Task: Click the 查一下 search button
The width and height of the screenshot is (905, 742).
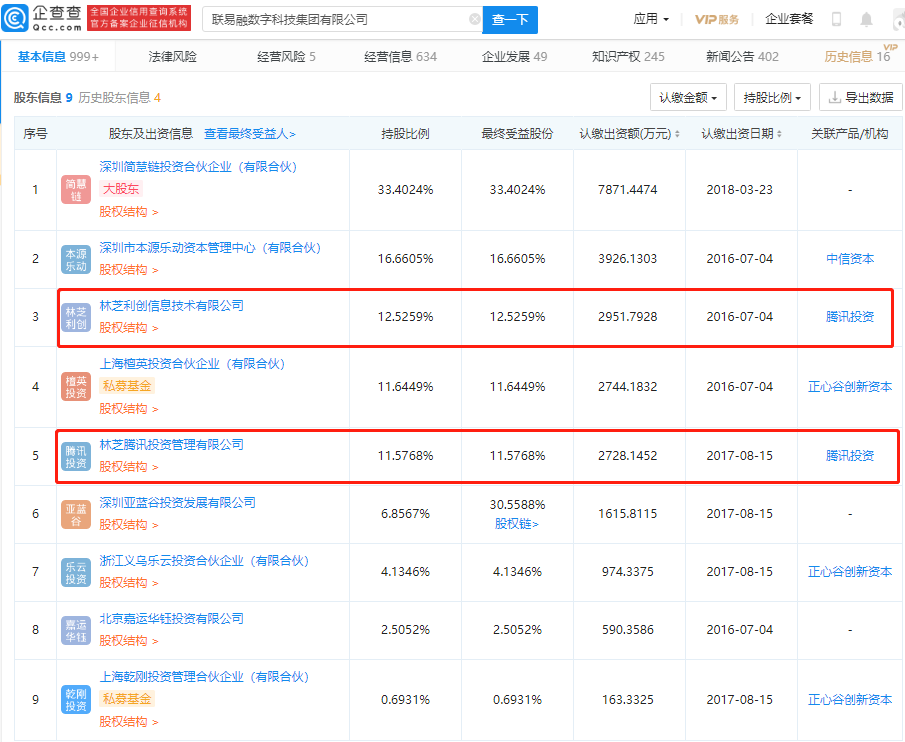Action: pos(510,20)
